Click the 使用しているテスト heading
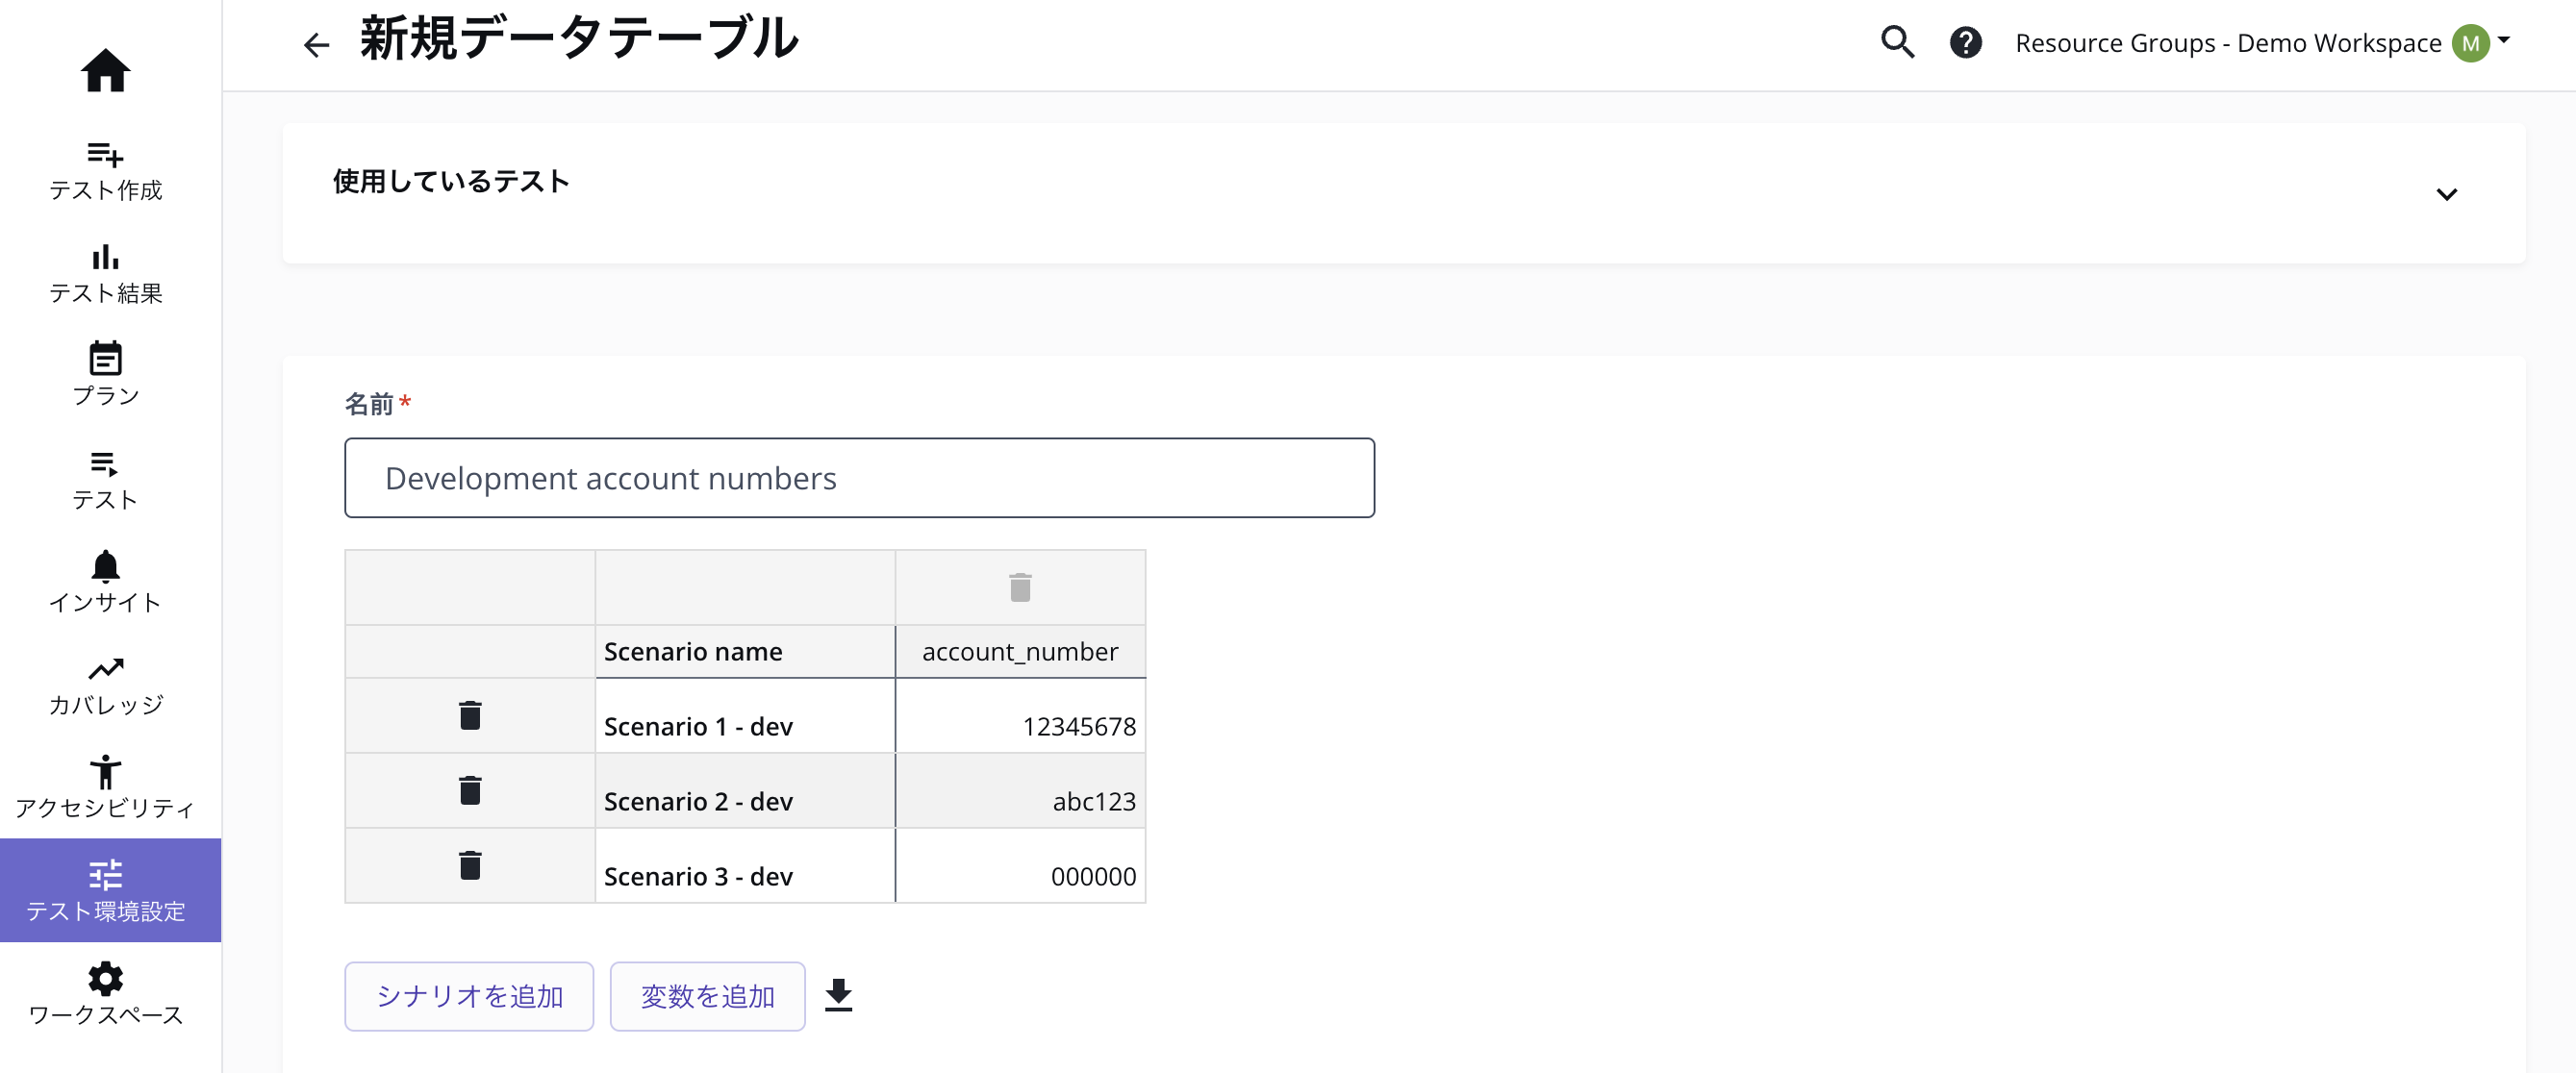Viewport: 2576px width, 1073px height. click(451, 181)
